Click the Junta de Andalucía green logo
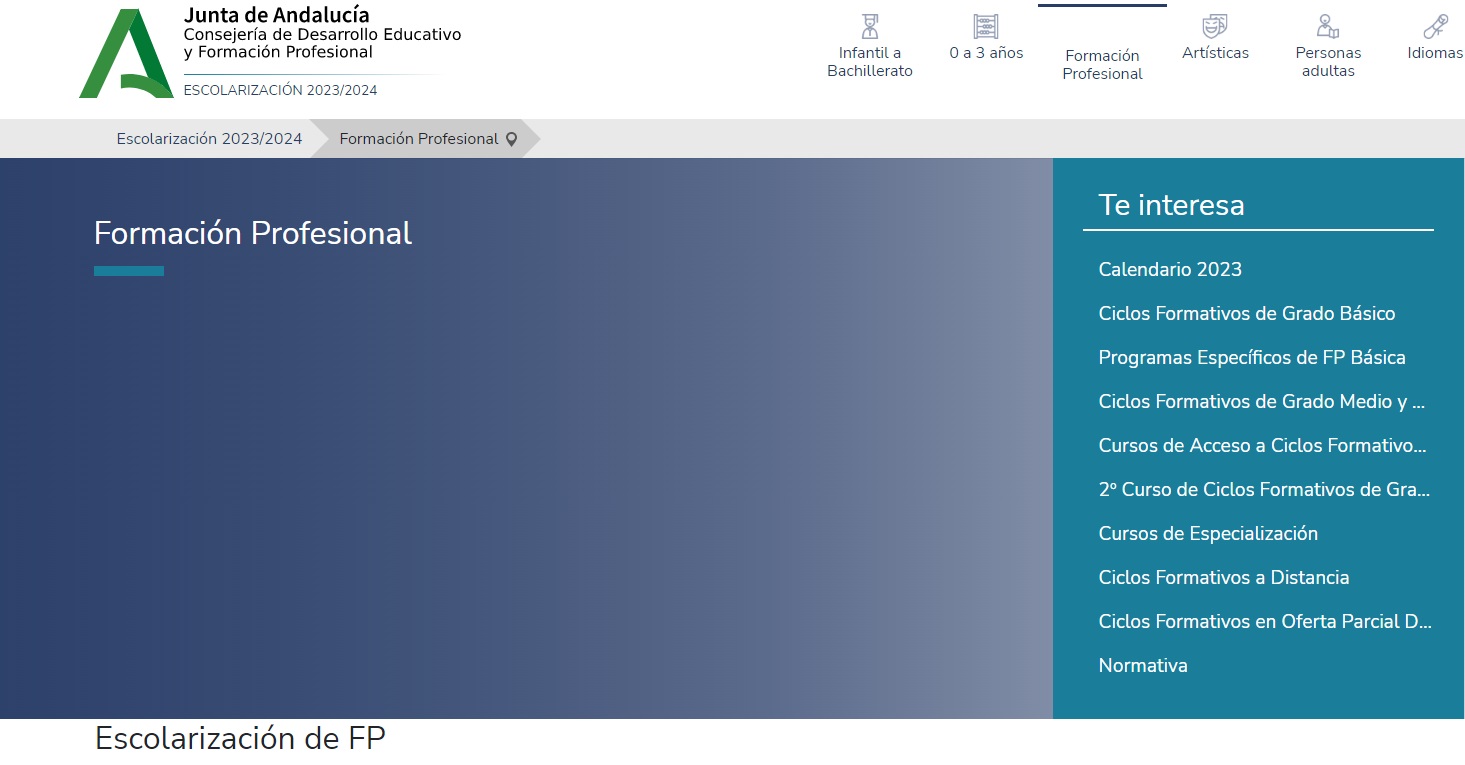The width and height of the screenshot is (1465, 765). coord(126,55)
